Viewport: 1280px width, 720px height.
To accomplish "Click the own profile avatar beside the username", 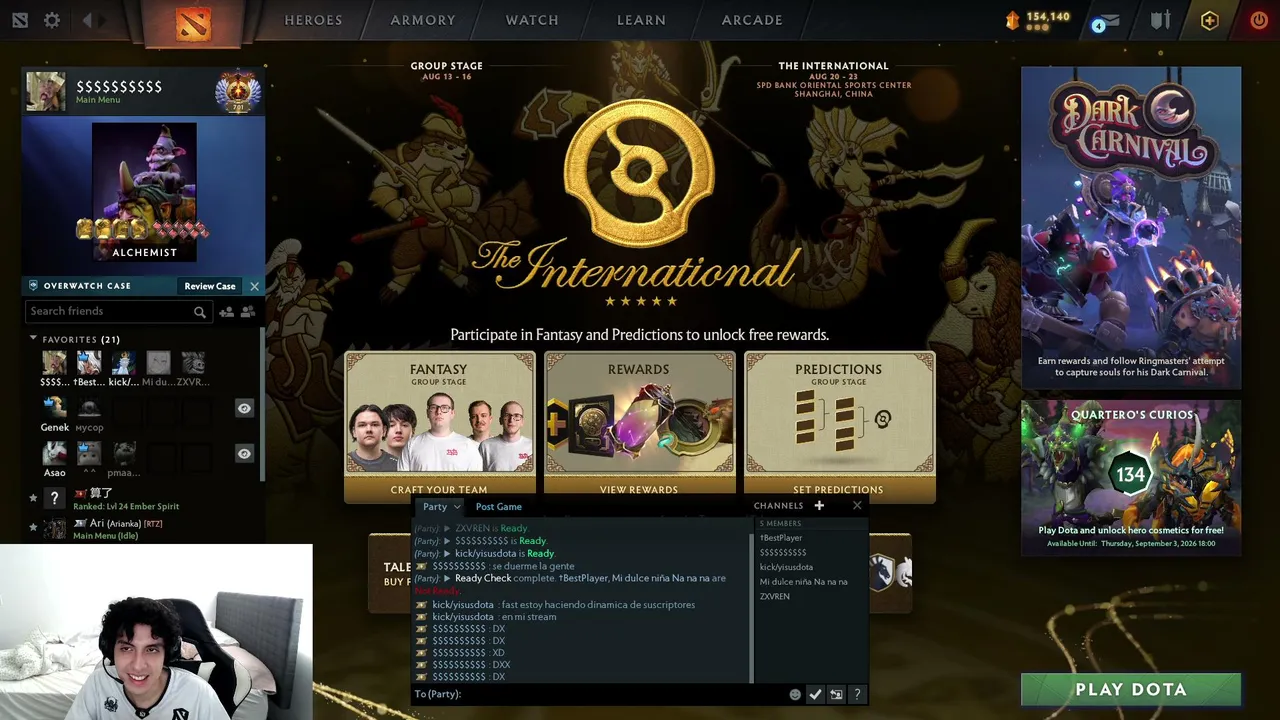I will click(46, 92).
